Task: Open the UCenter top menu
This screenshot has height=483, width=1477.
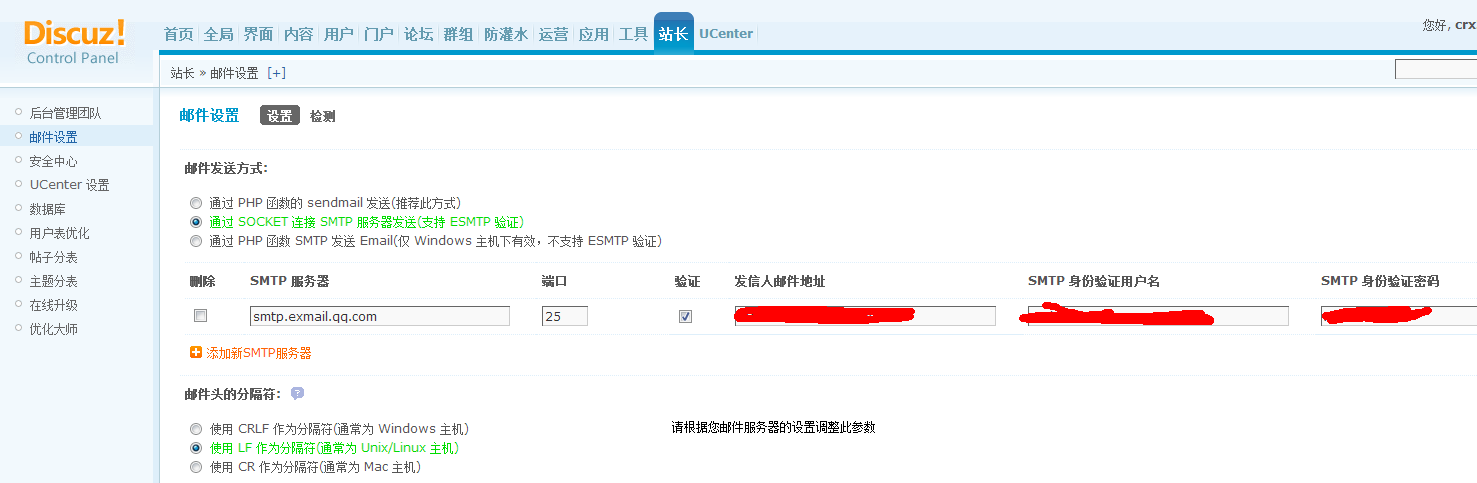Action: click(726, 34)
